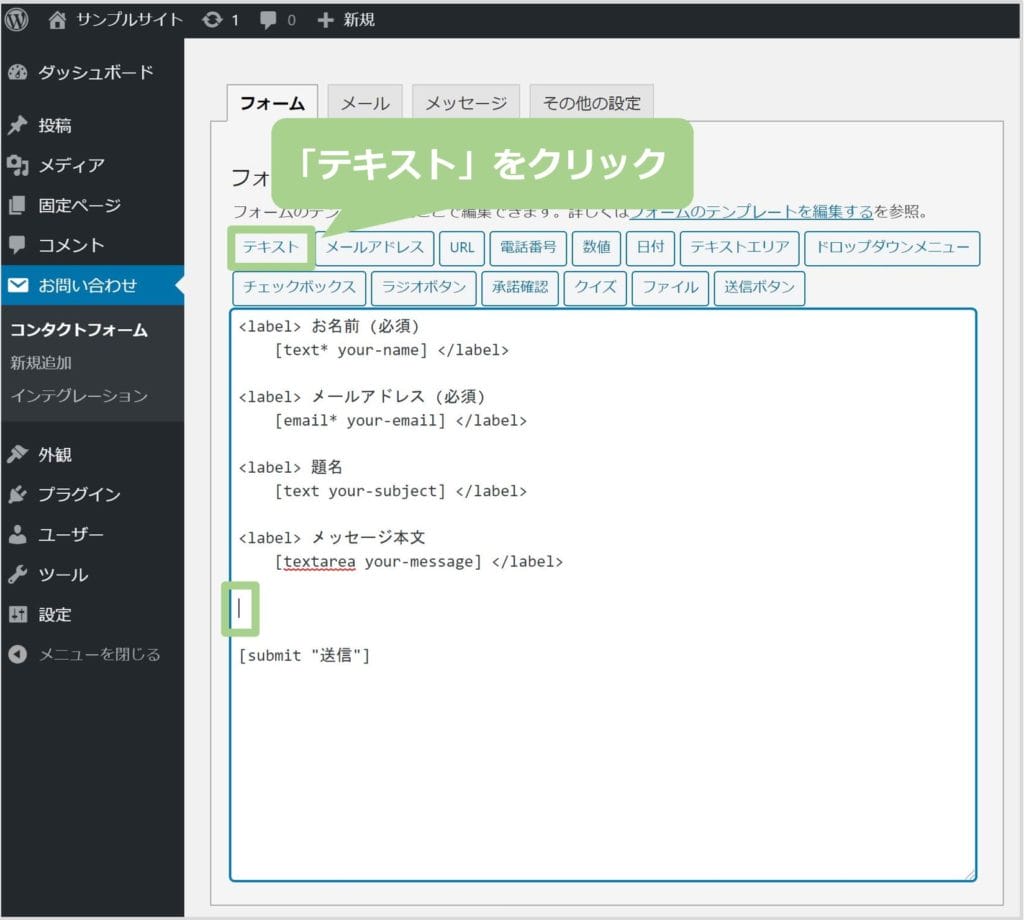Viewport: 1024px width, 920px height.
Task: Open コンタクトフォーム in the submenu
Action: pyautogui.click(x=79, y=330)
